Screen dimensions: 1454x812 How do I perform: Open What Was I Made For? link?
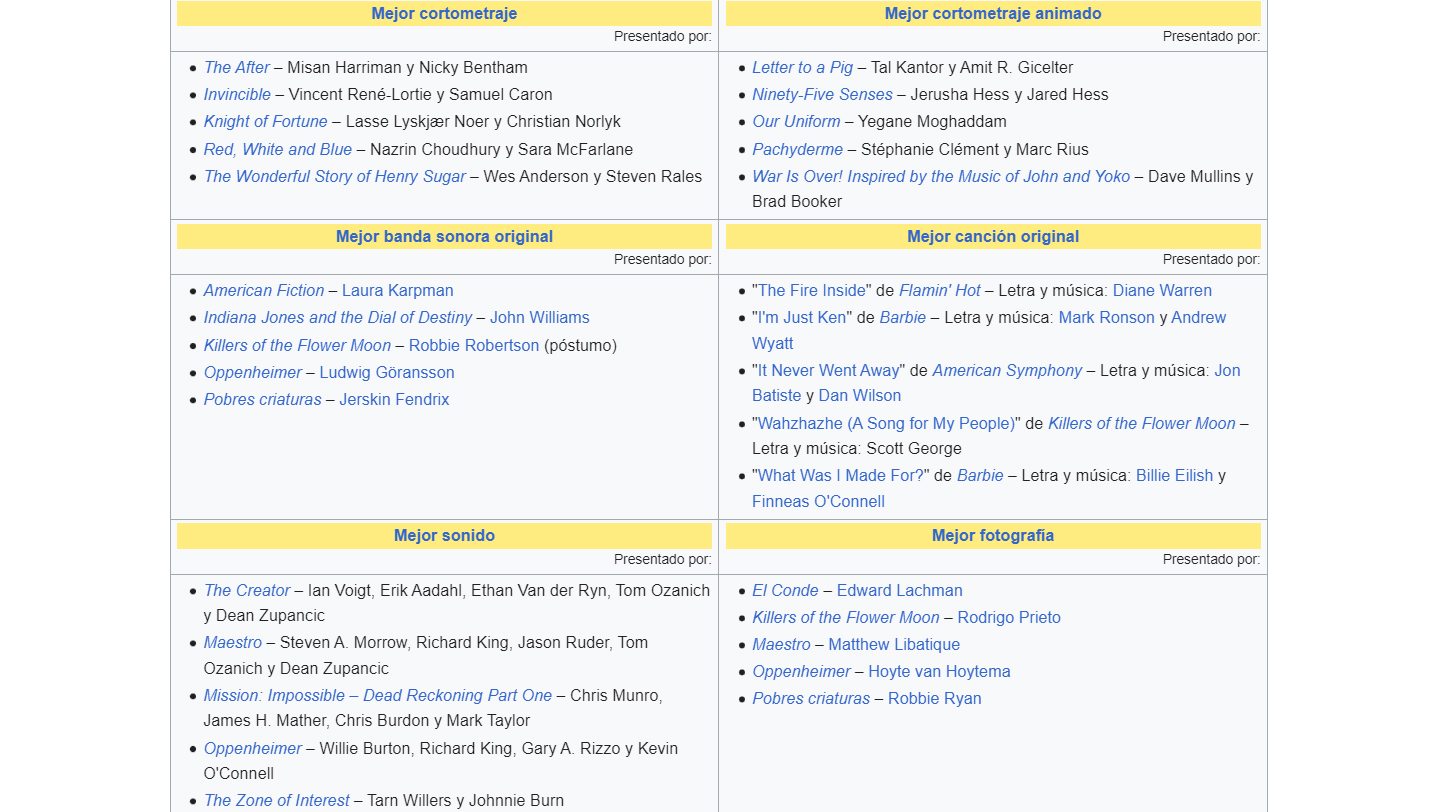coord(841,476)
